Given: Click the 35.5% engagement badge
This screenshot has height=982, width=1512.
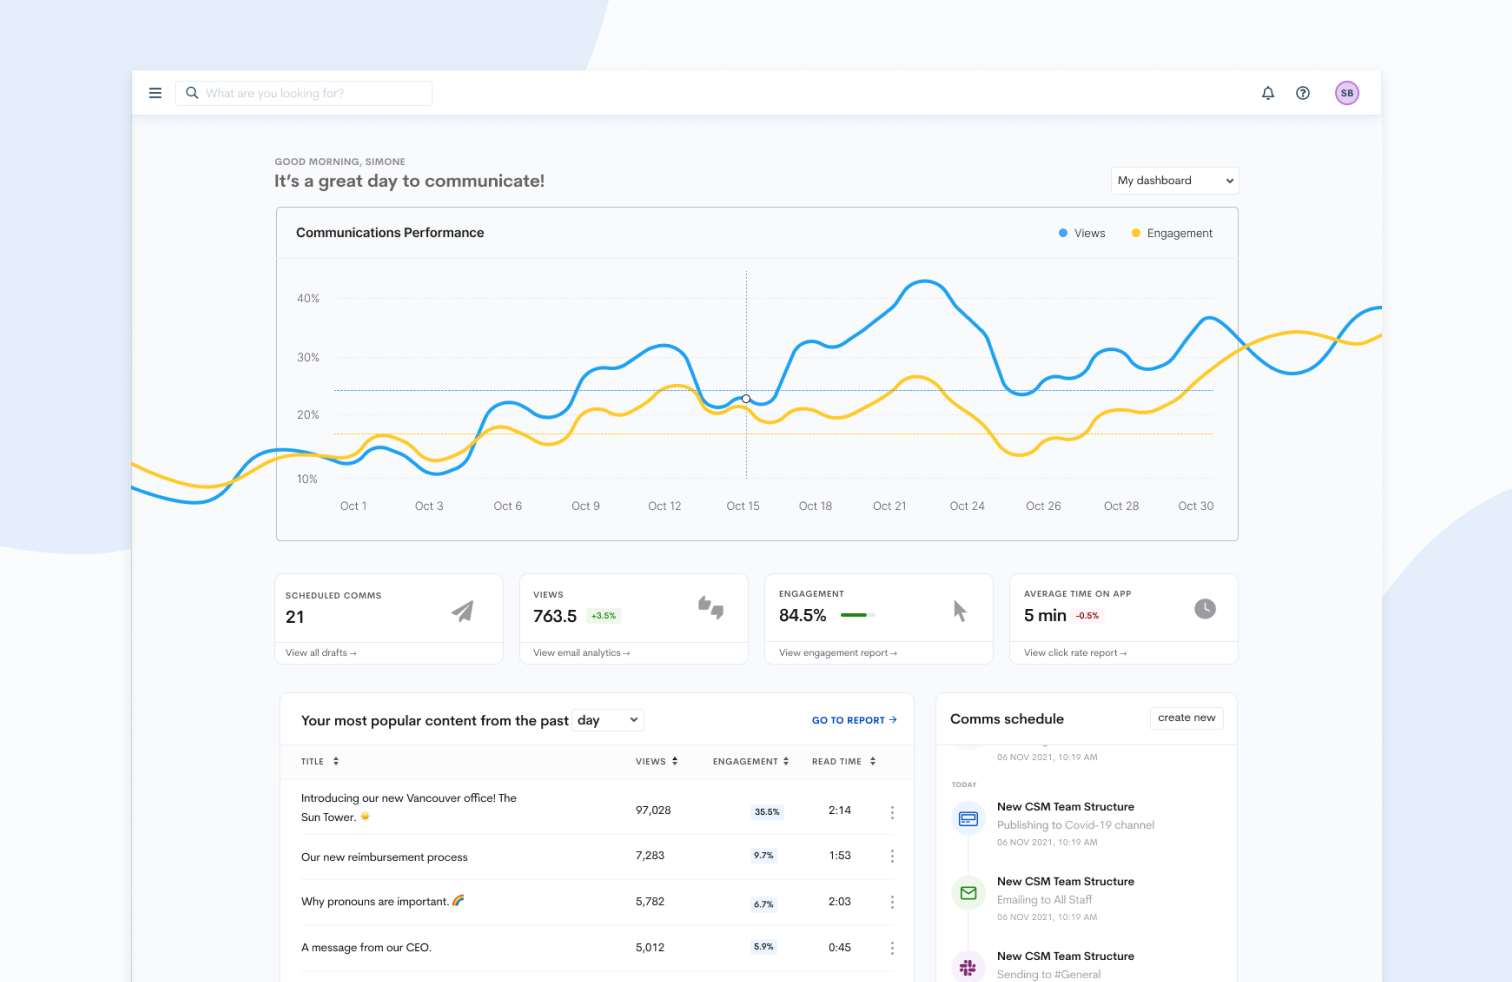Looking at the screenshot, I should click(767, 812).
